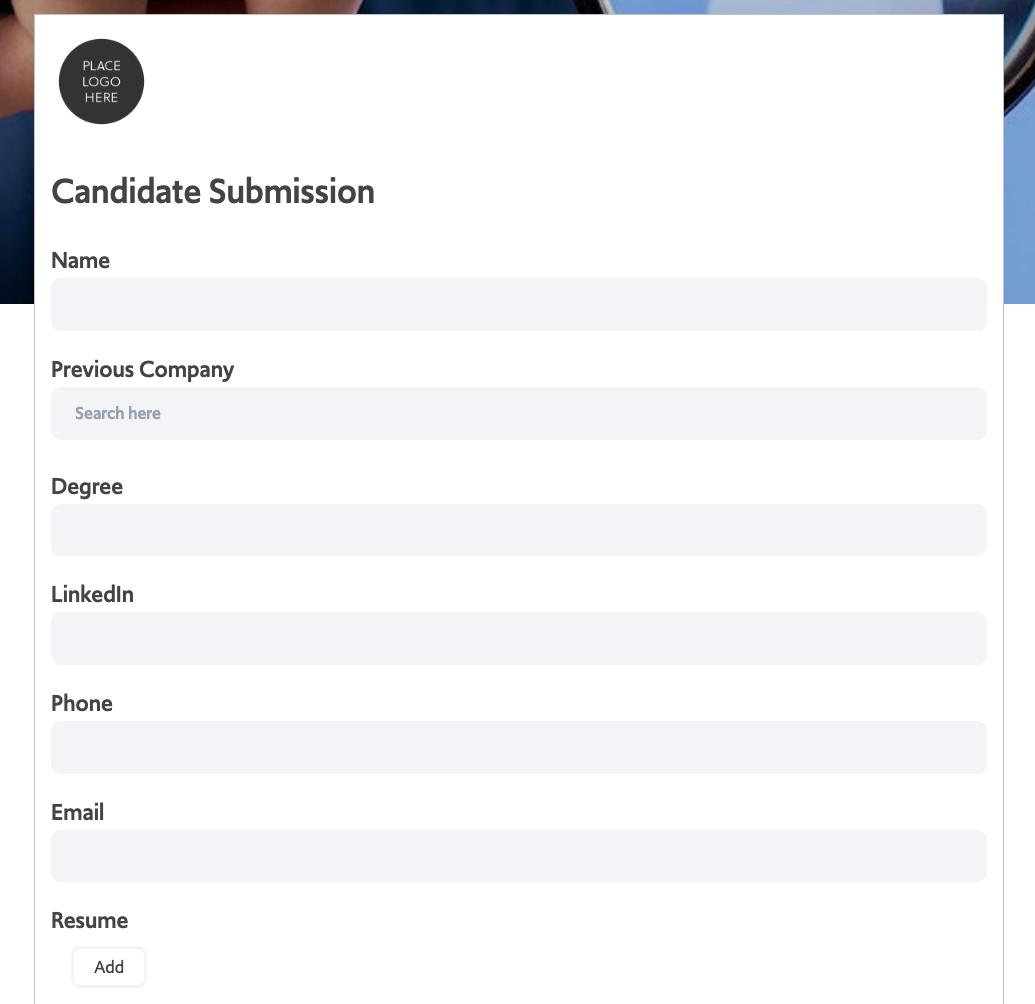Click the 'Search here' placeholder text
This screenshot has height=1004, width=1035.
tap(117, 413)
